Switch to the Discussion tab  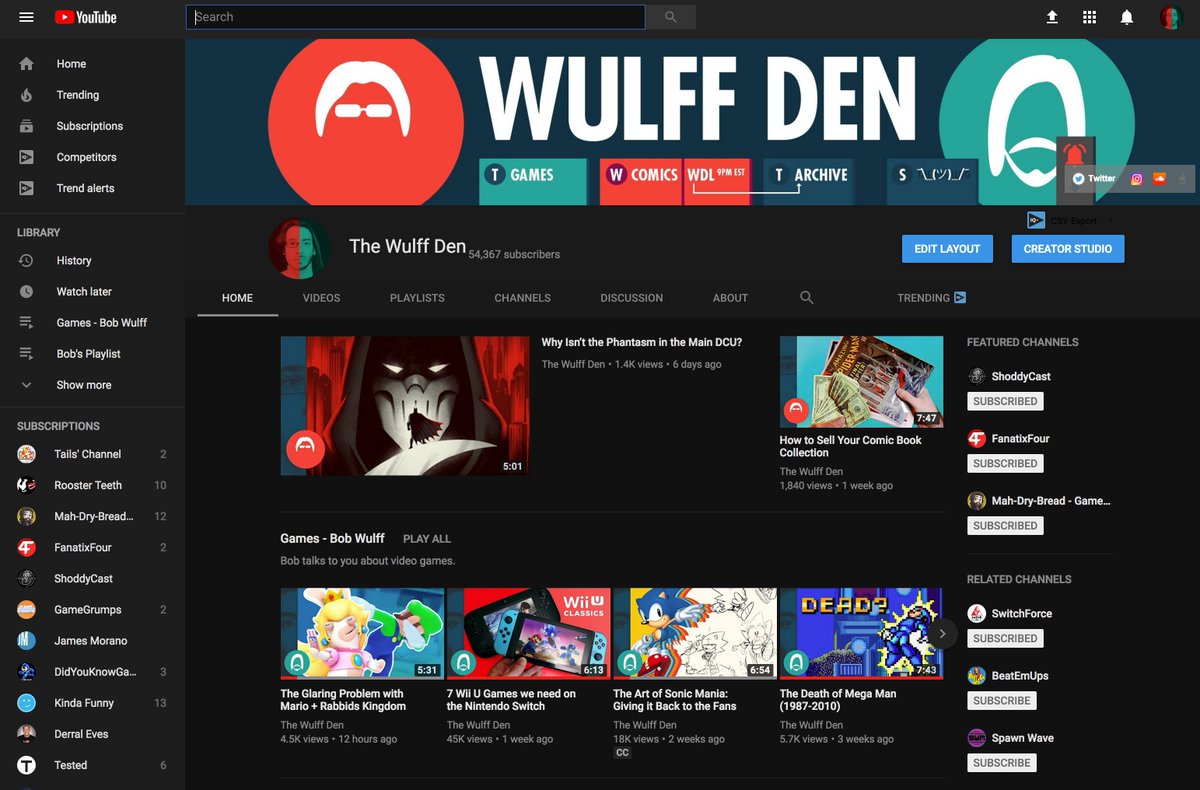tap(631, 298)
